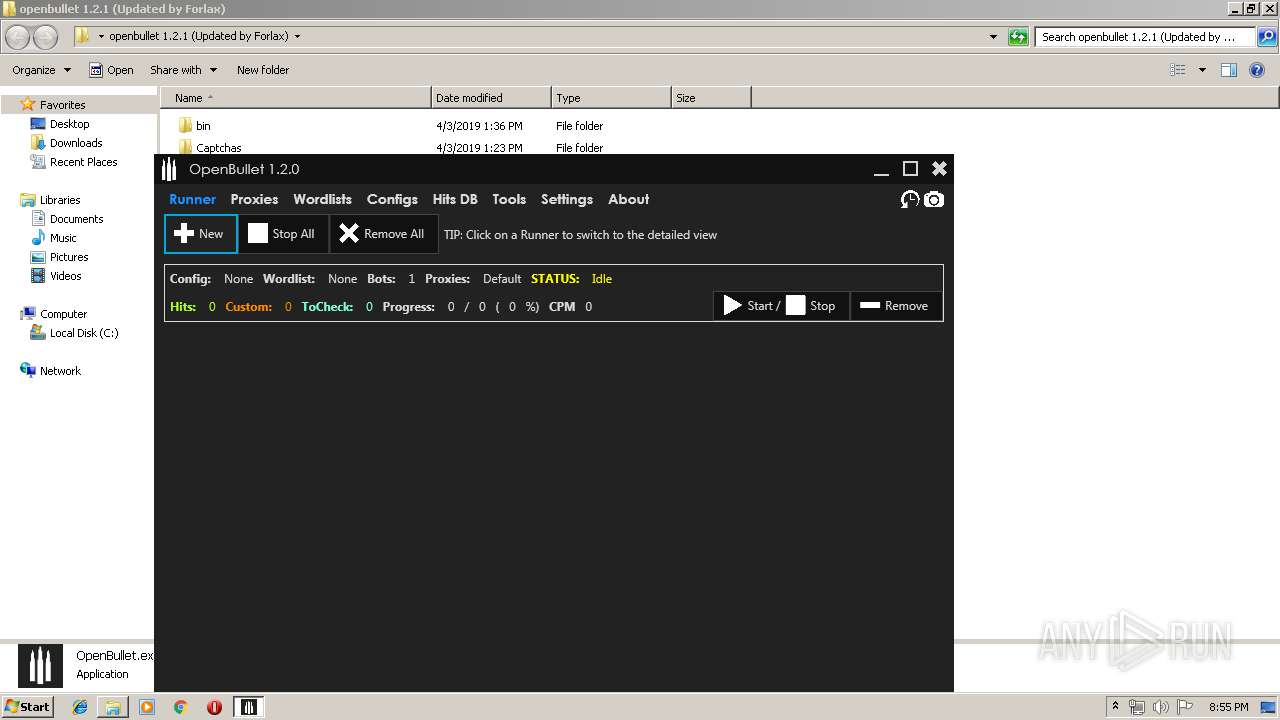Switch to the Tools tab
1280x720 pixels.
(x=509, y=199)
